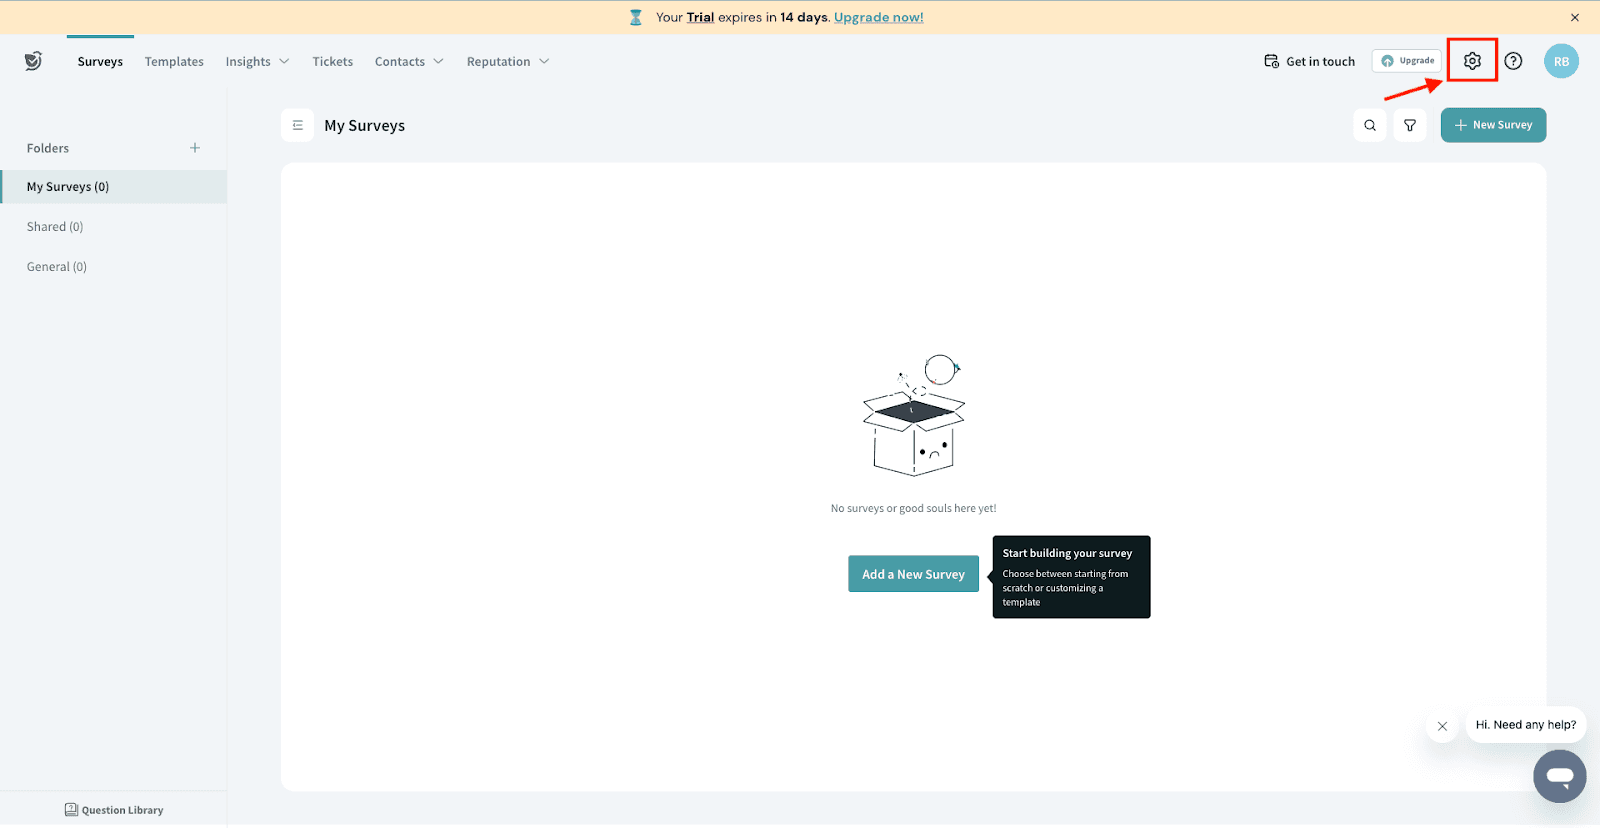The height and width of the screenshot is (828, 1600).
Task: Click the search icon in My Surveys
Action: click(1370, 125)
